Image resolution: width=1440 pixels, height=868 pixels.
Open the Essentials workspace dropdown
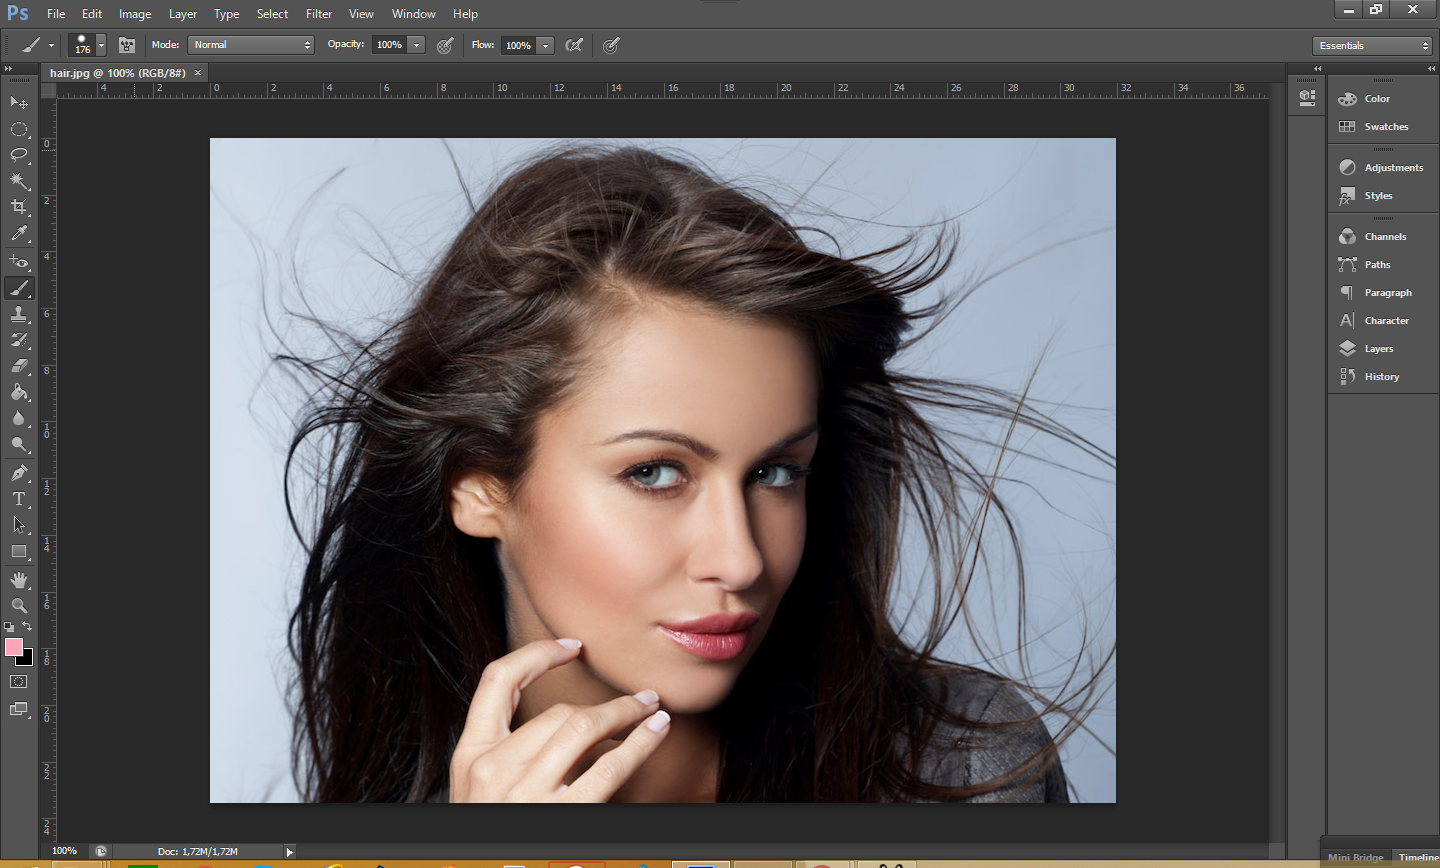[1373, 46]
